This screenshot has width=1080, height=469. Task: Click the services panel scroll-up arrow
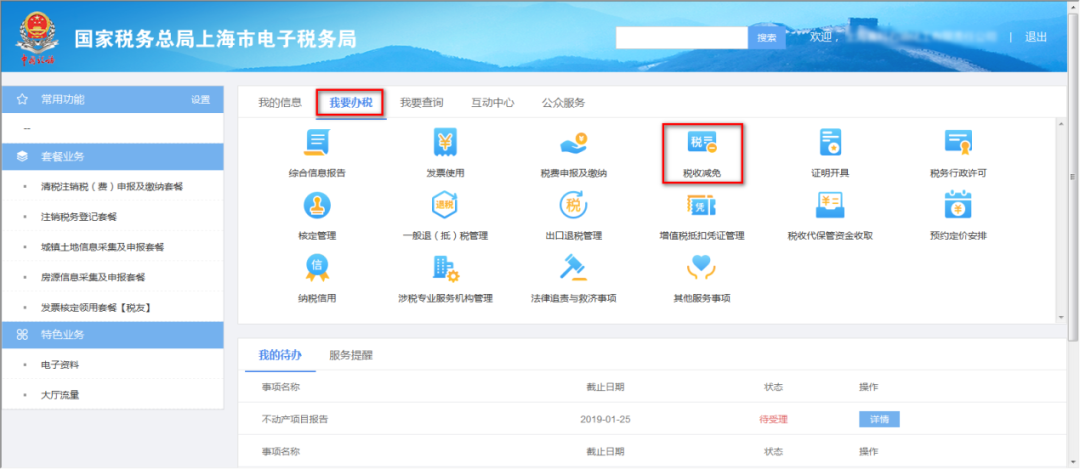1061,123
